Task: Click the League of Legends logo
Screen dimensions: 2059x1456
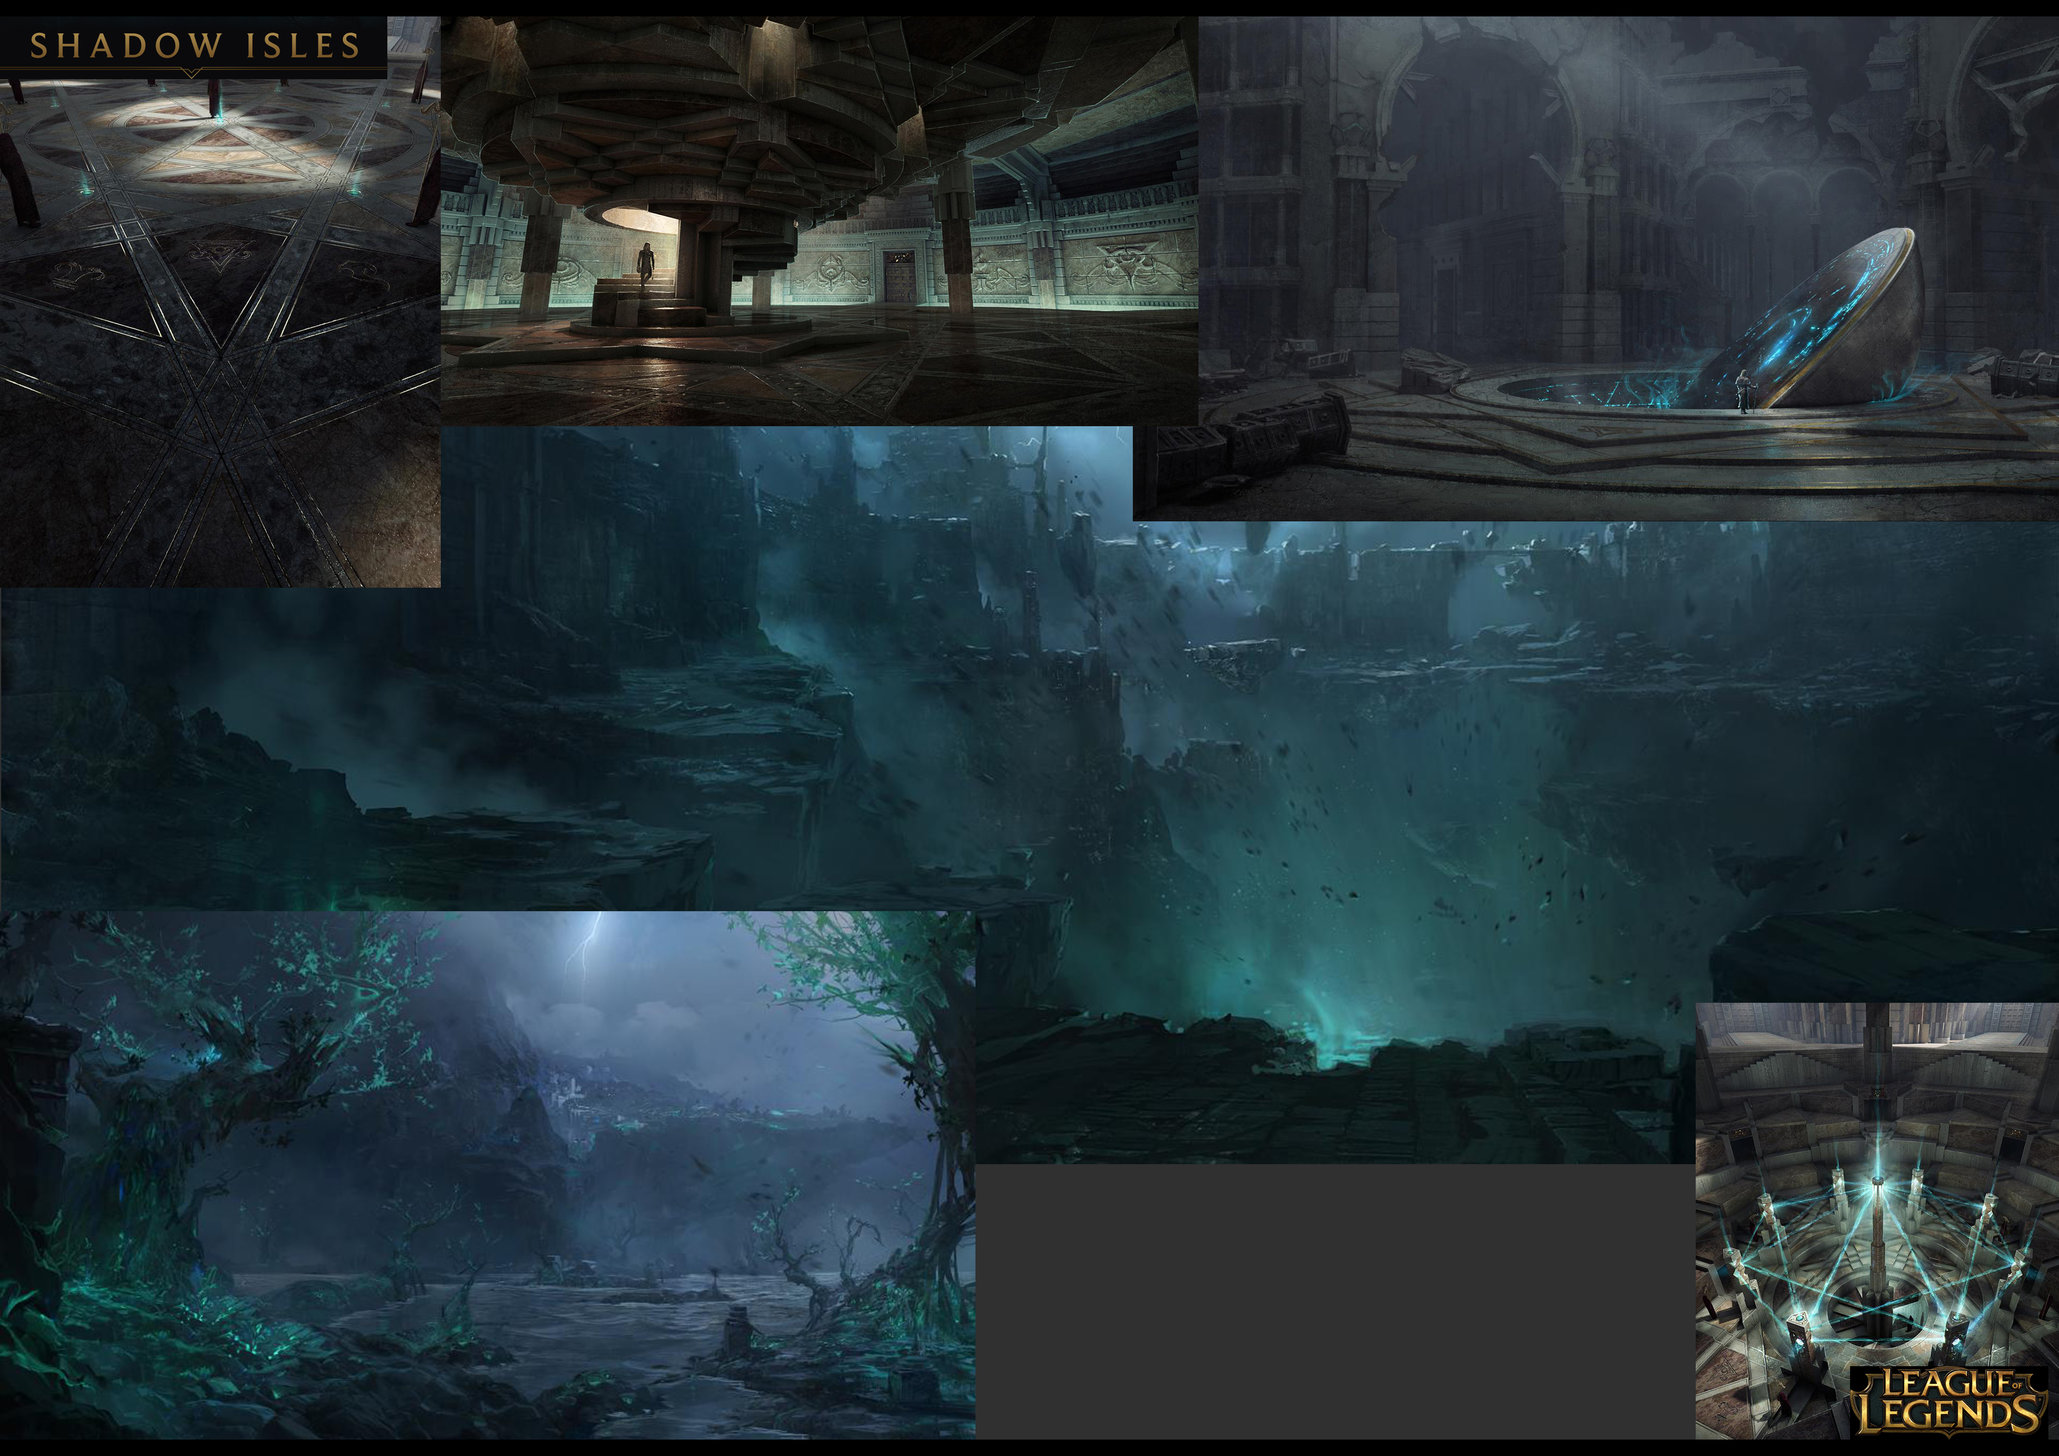Action: pos(1948,1400)
